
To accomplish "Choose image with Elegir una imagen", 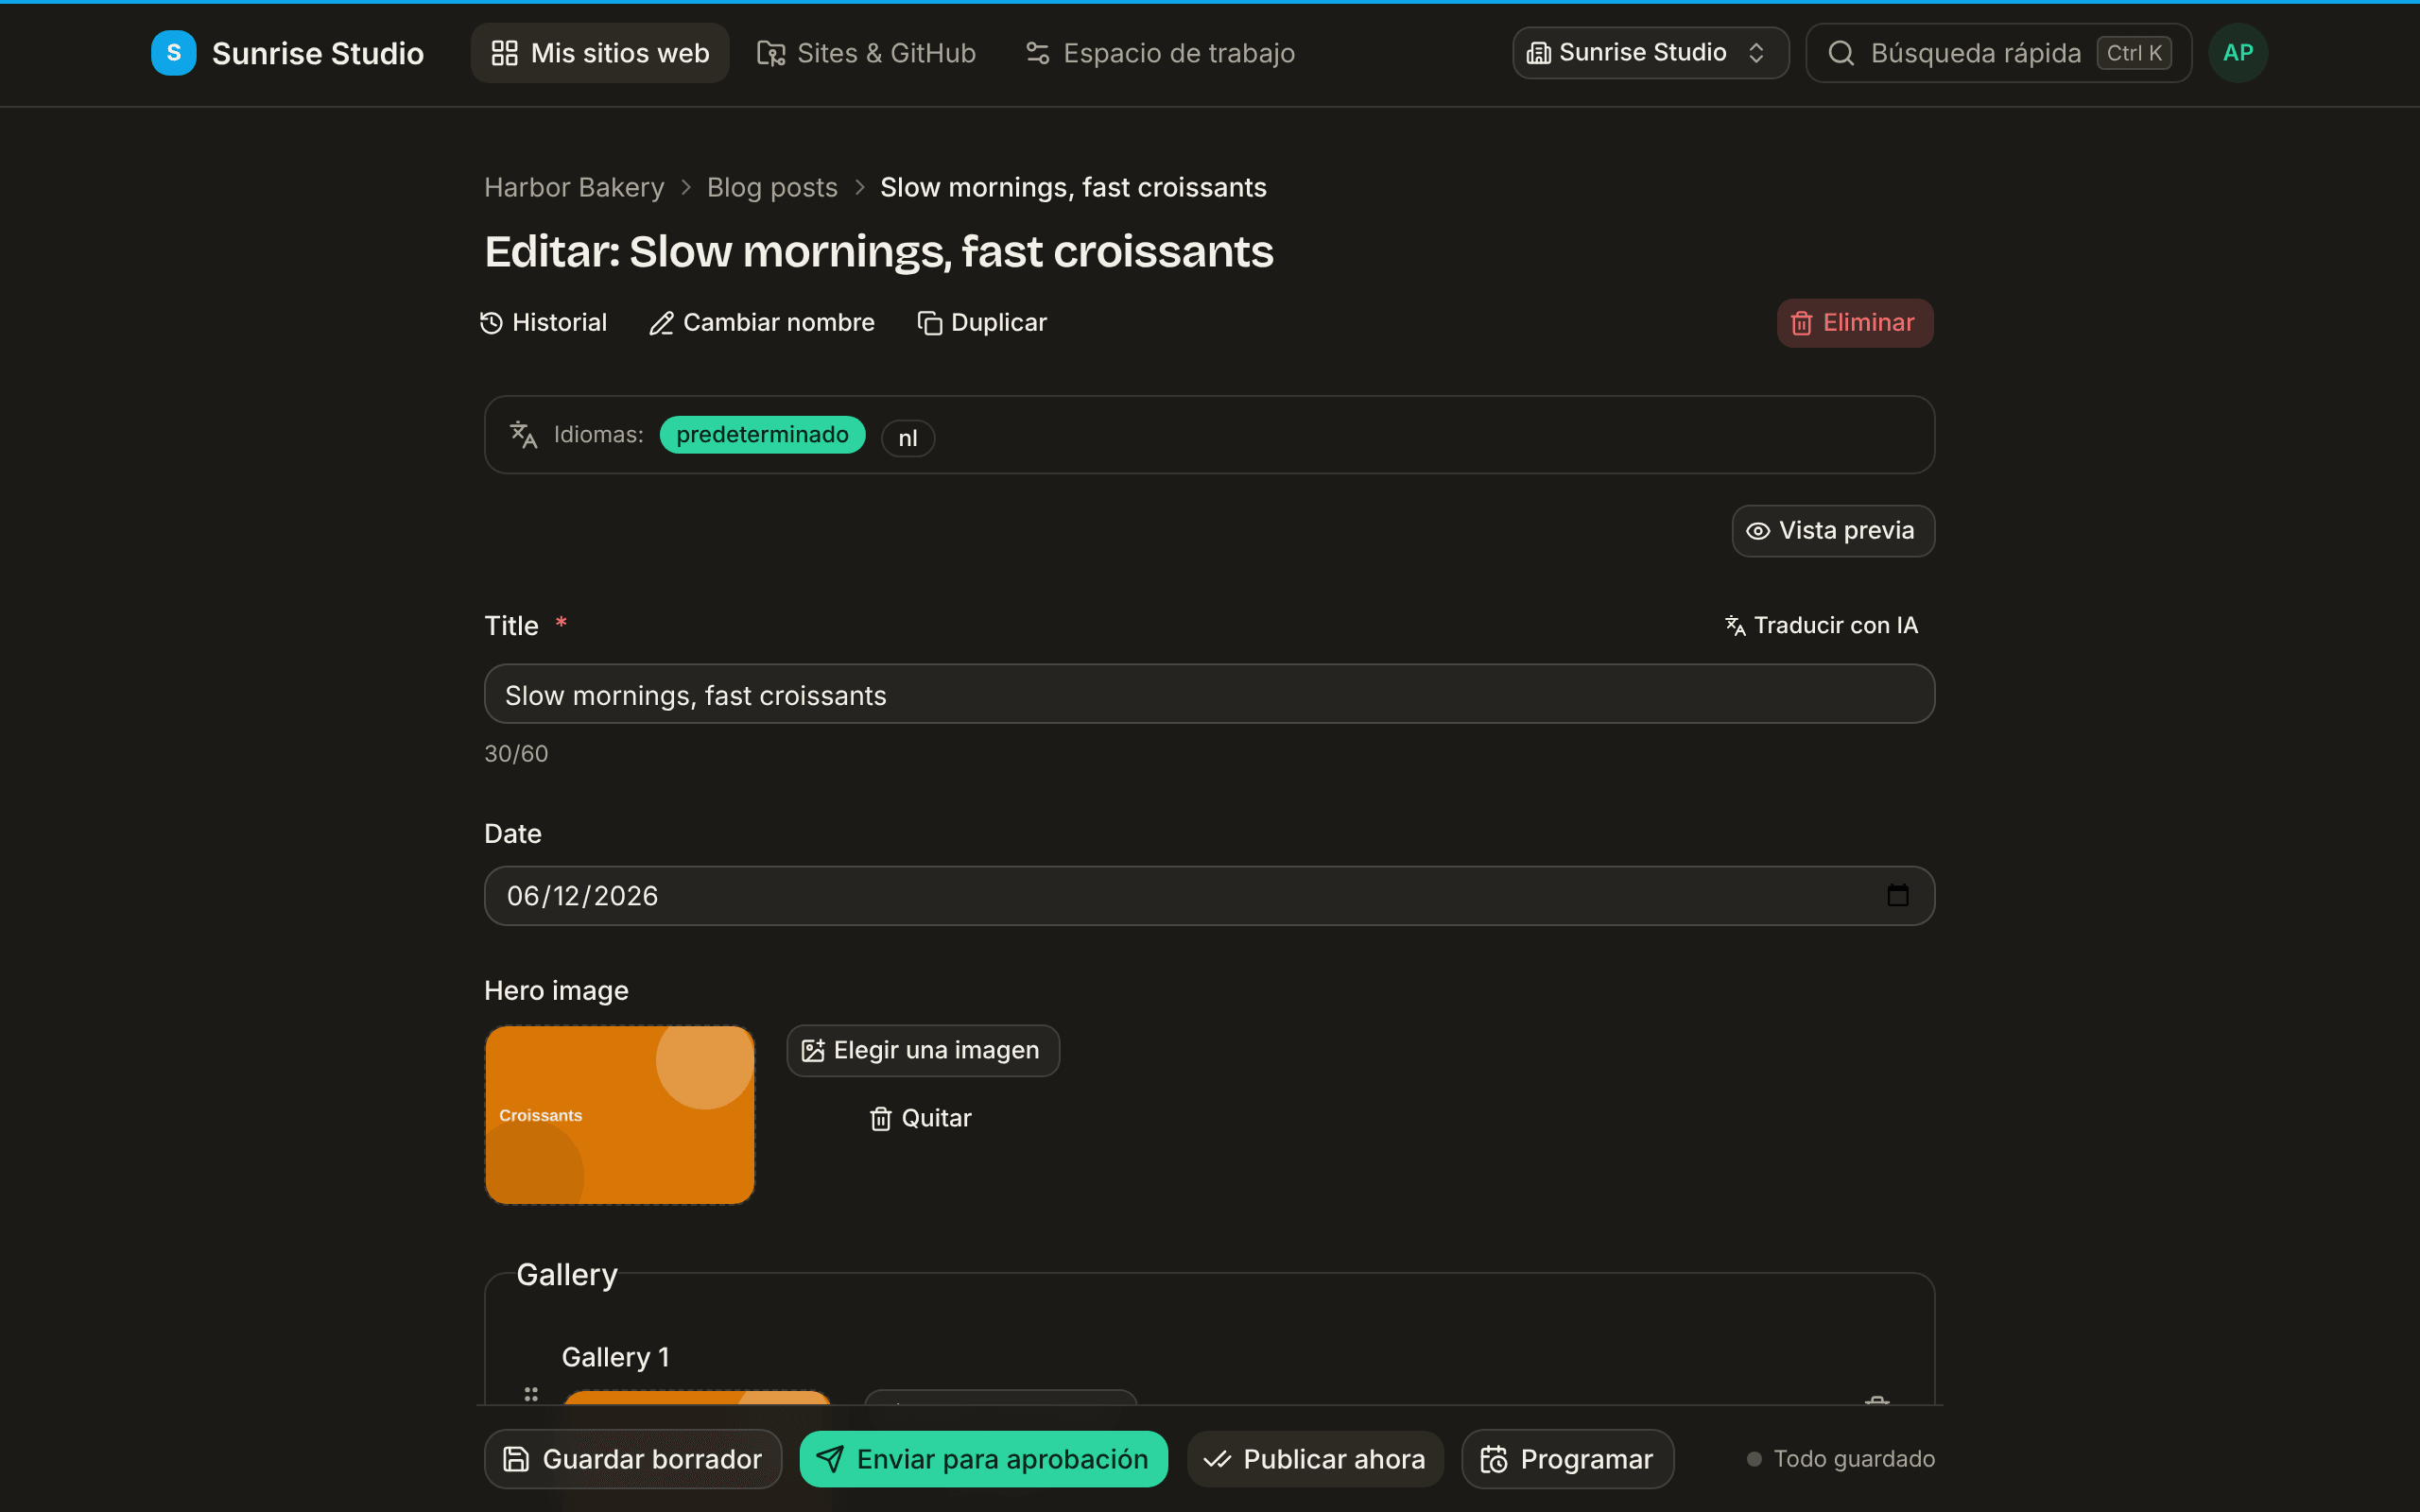I will coord(923,1051).
